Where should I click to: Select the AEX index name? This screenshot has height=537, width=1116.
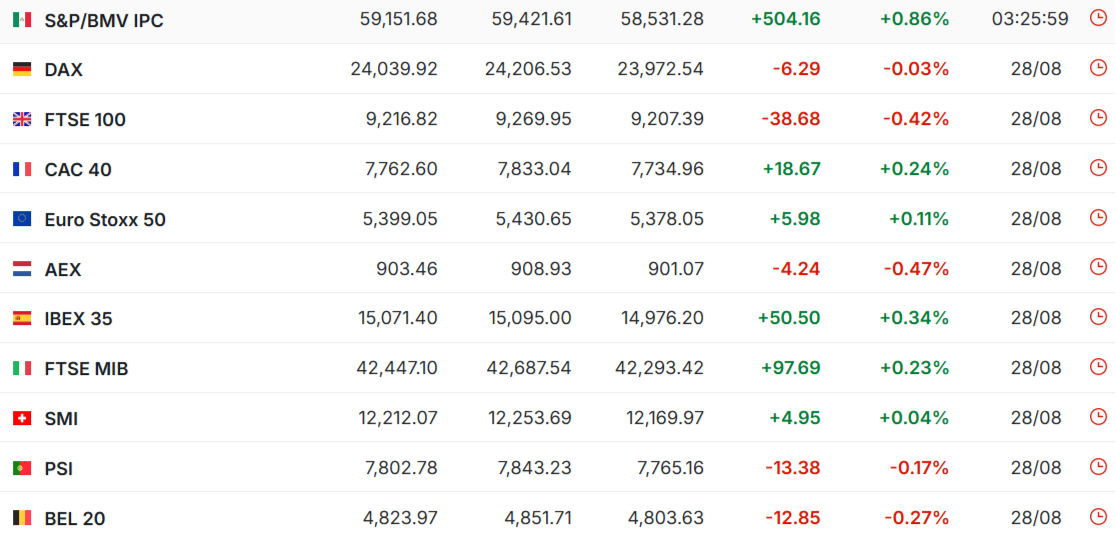(x=63, y=269)
